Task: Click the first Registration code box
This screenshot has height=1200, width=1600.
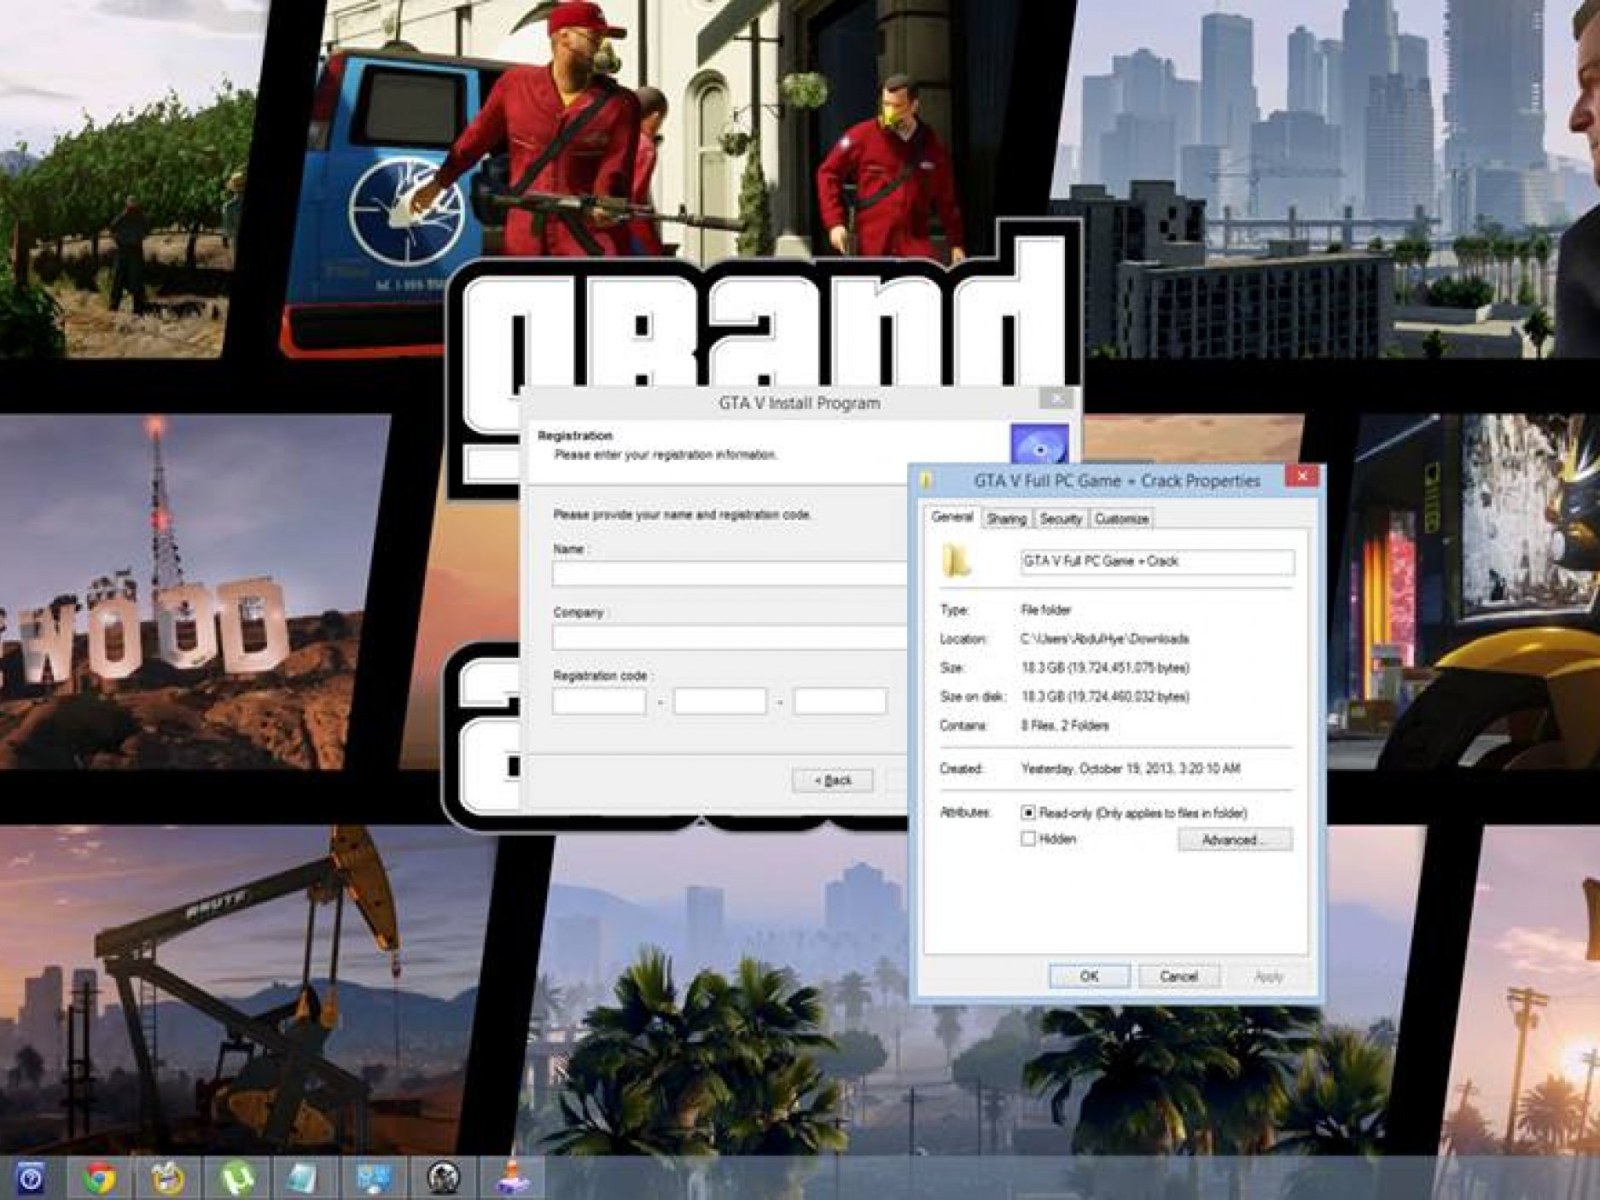Action: [599, 701]
